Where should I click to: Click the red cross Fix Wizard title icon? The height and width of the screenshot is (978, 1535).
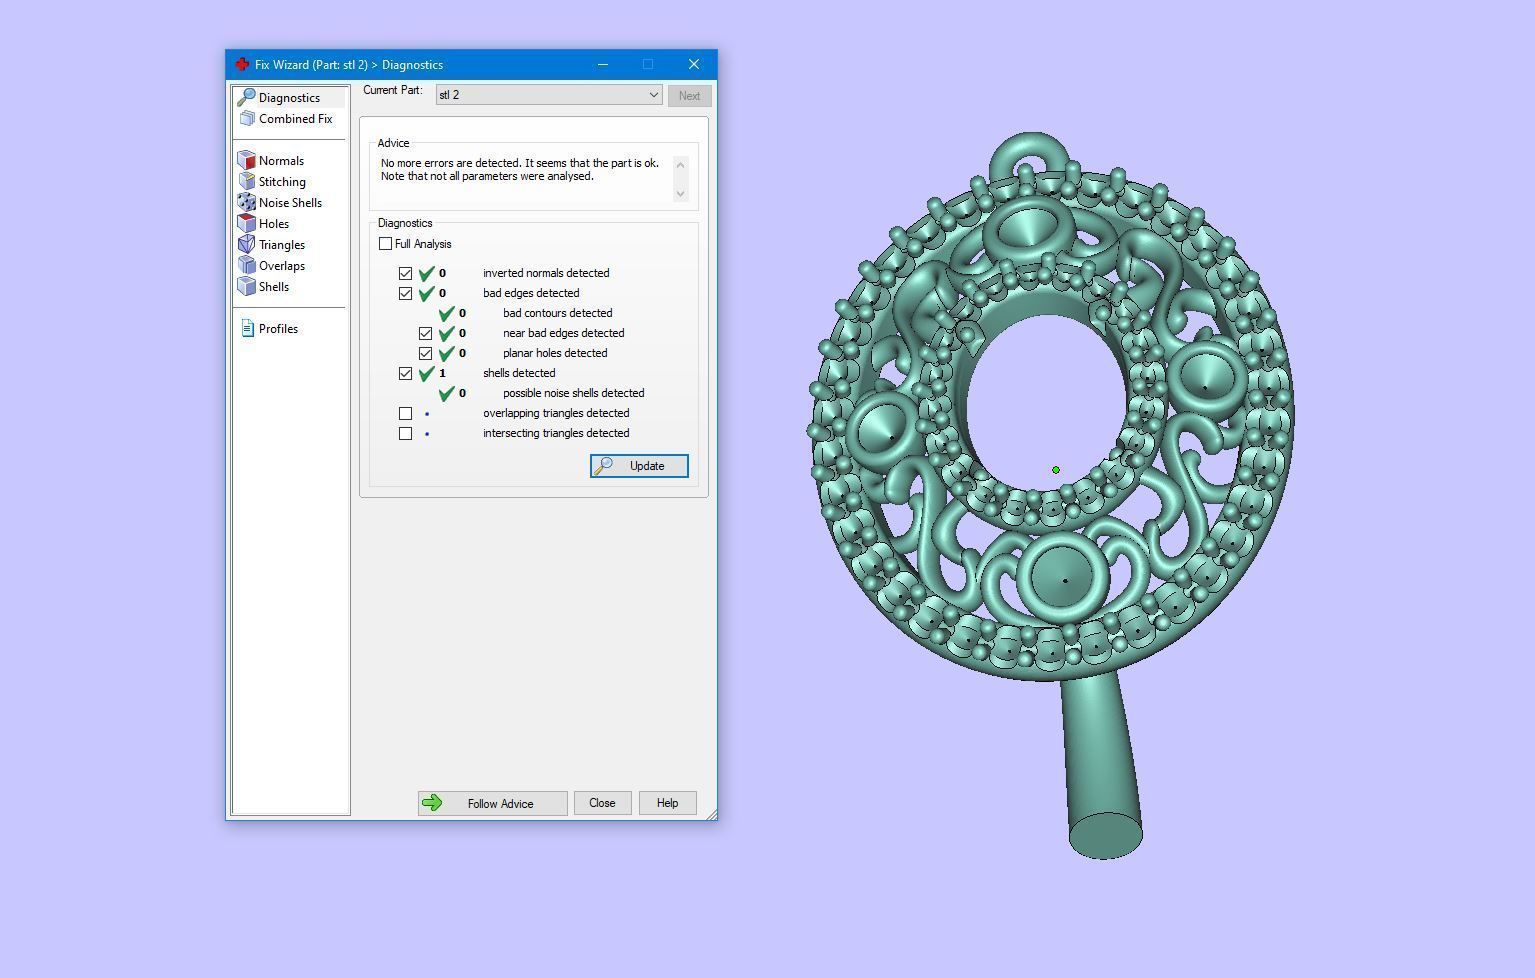tap(242, 64)
